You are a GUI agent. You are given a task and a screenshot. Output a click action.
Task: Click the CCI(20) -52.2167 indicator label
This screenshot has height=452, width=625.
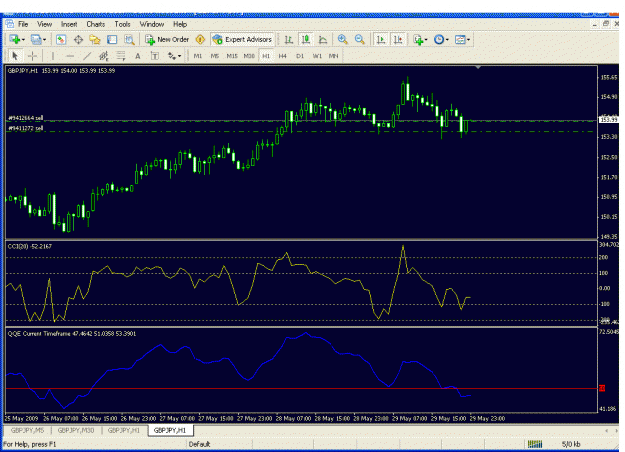(29, 246)
